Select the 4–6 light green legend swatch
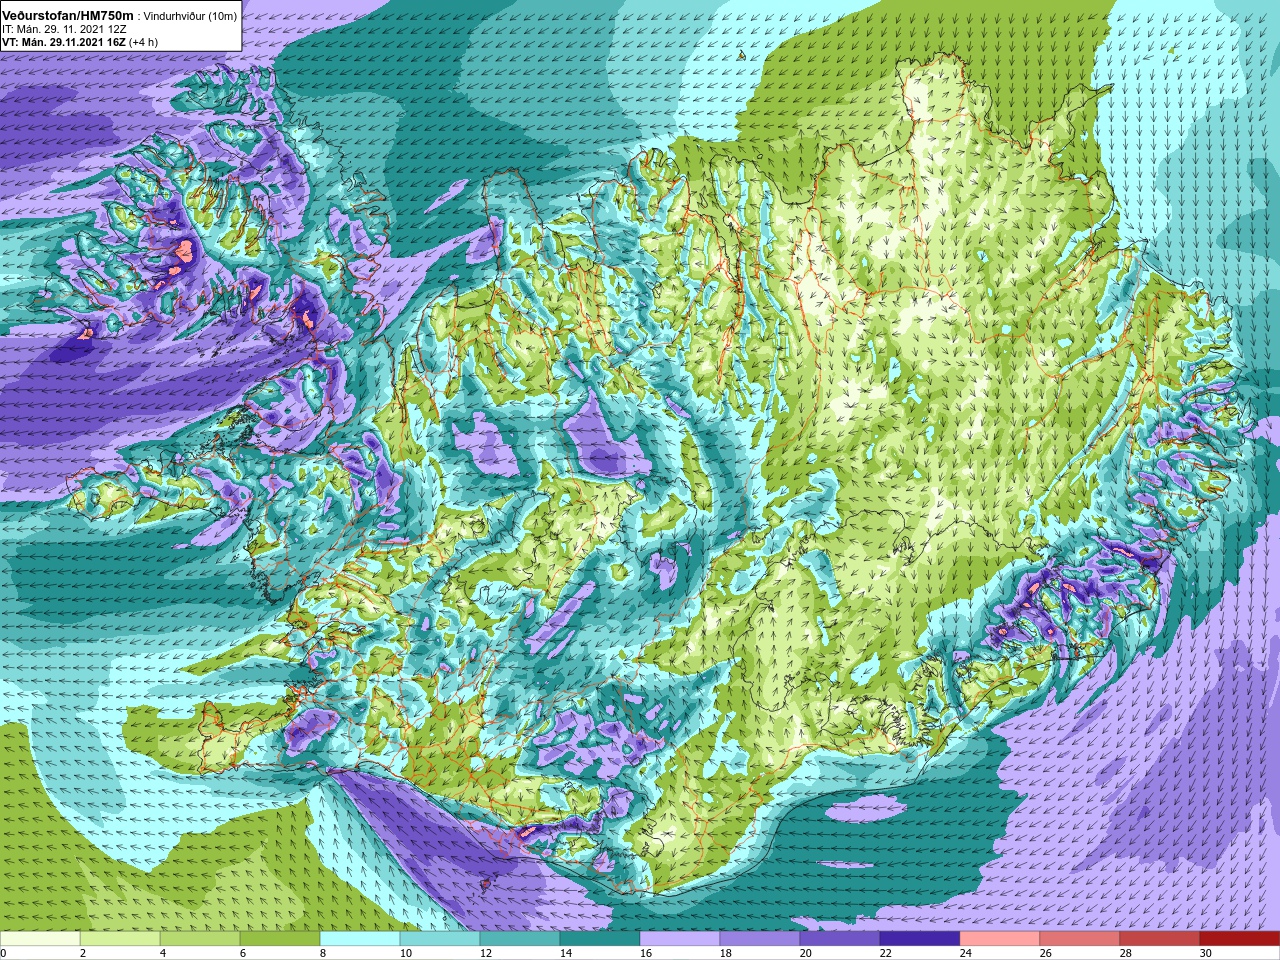 200,939
